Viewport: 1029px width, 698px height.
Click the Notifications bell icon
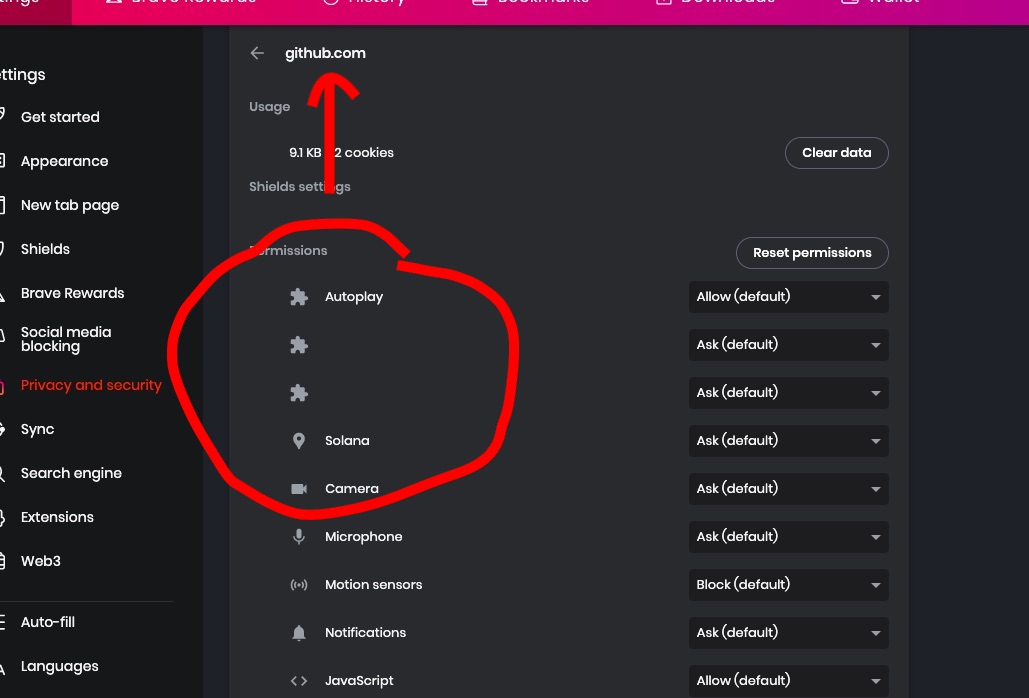pyautogui.click(x=299, y=633)
